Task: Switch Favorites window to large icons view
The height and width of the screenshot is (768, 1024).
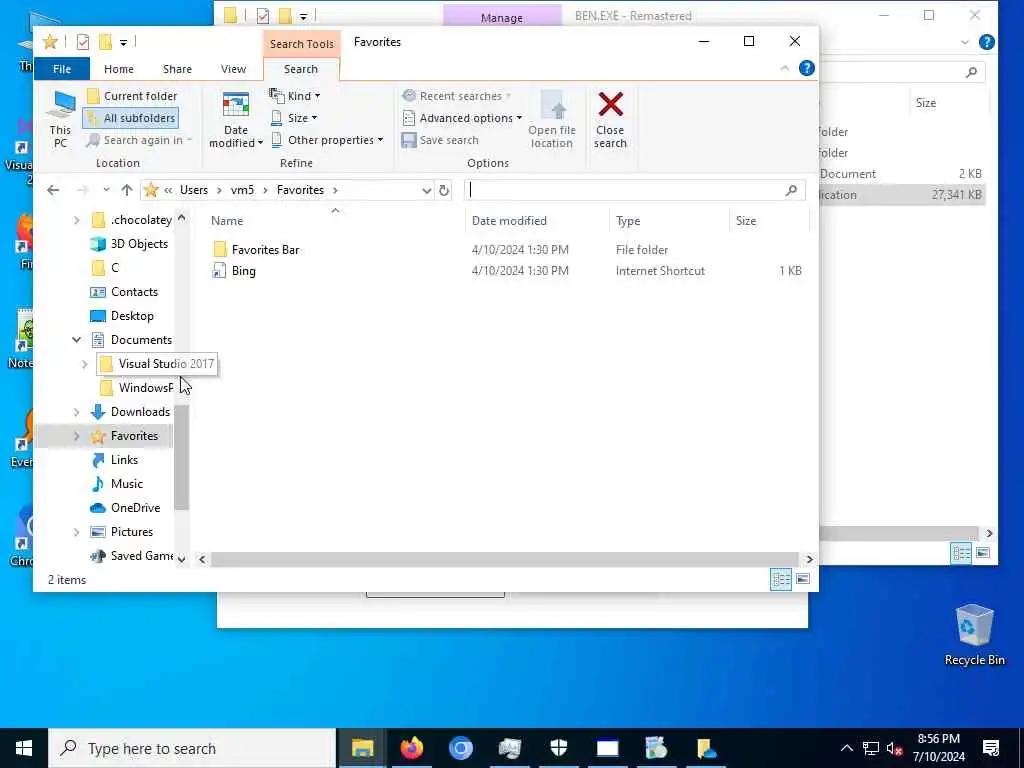Action: (x=803, y=579)
